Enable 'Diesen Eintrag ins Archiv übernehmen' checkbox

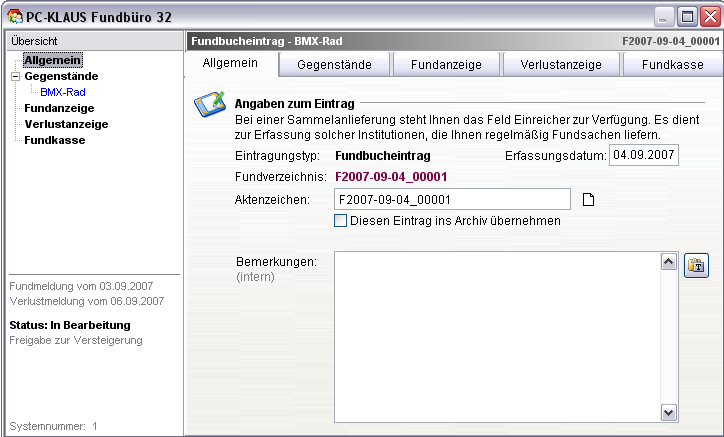click(341, 221)
